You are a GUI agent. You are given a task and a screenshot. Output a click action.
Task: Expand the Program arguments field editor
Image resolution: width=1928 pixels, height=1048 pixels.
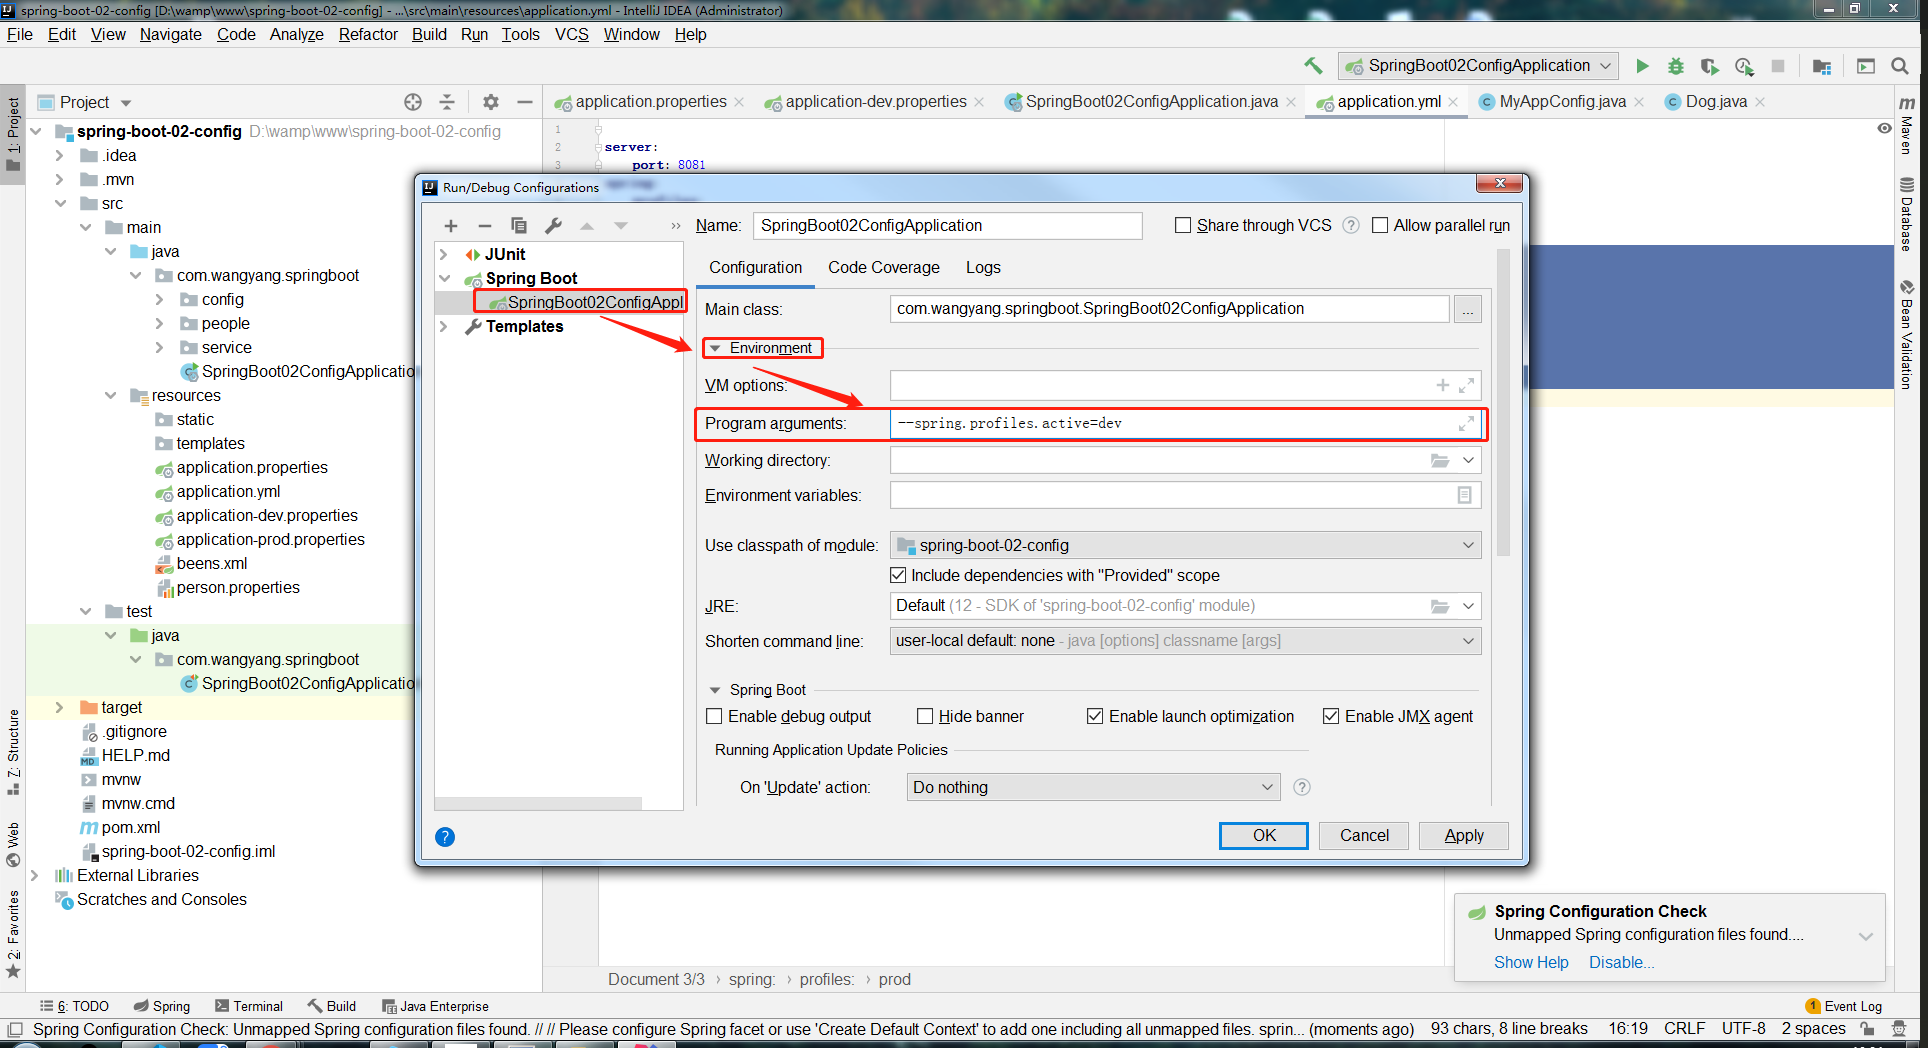tap(1466, 424)
